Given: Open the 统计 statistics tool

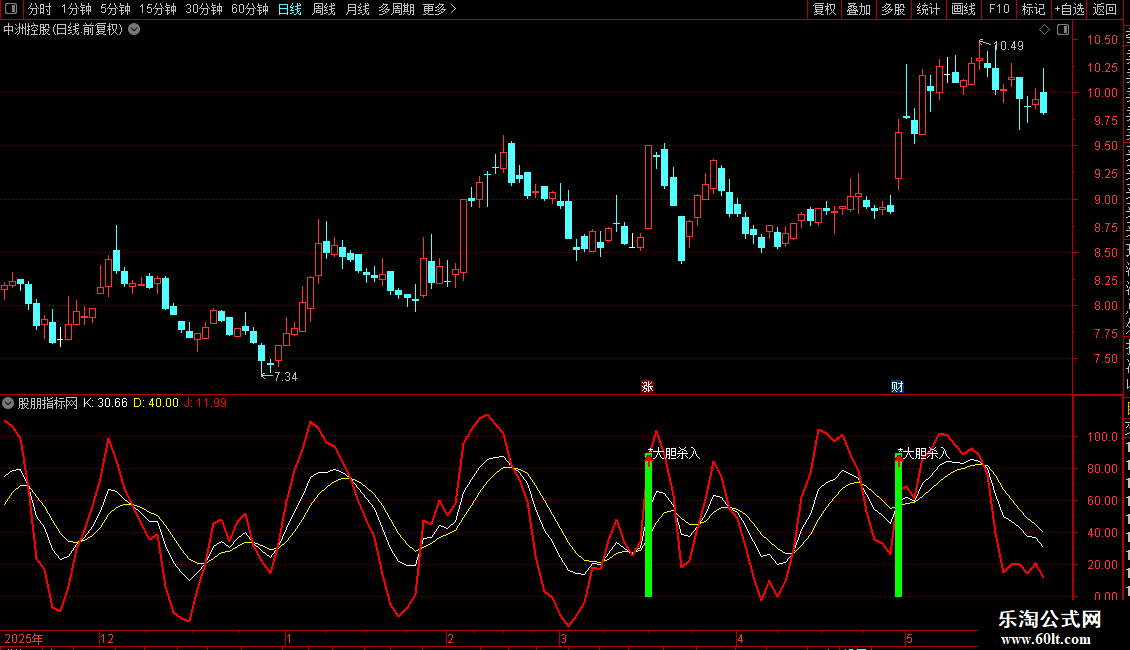Looking at the screenshot, I should [928, 9].
